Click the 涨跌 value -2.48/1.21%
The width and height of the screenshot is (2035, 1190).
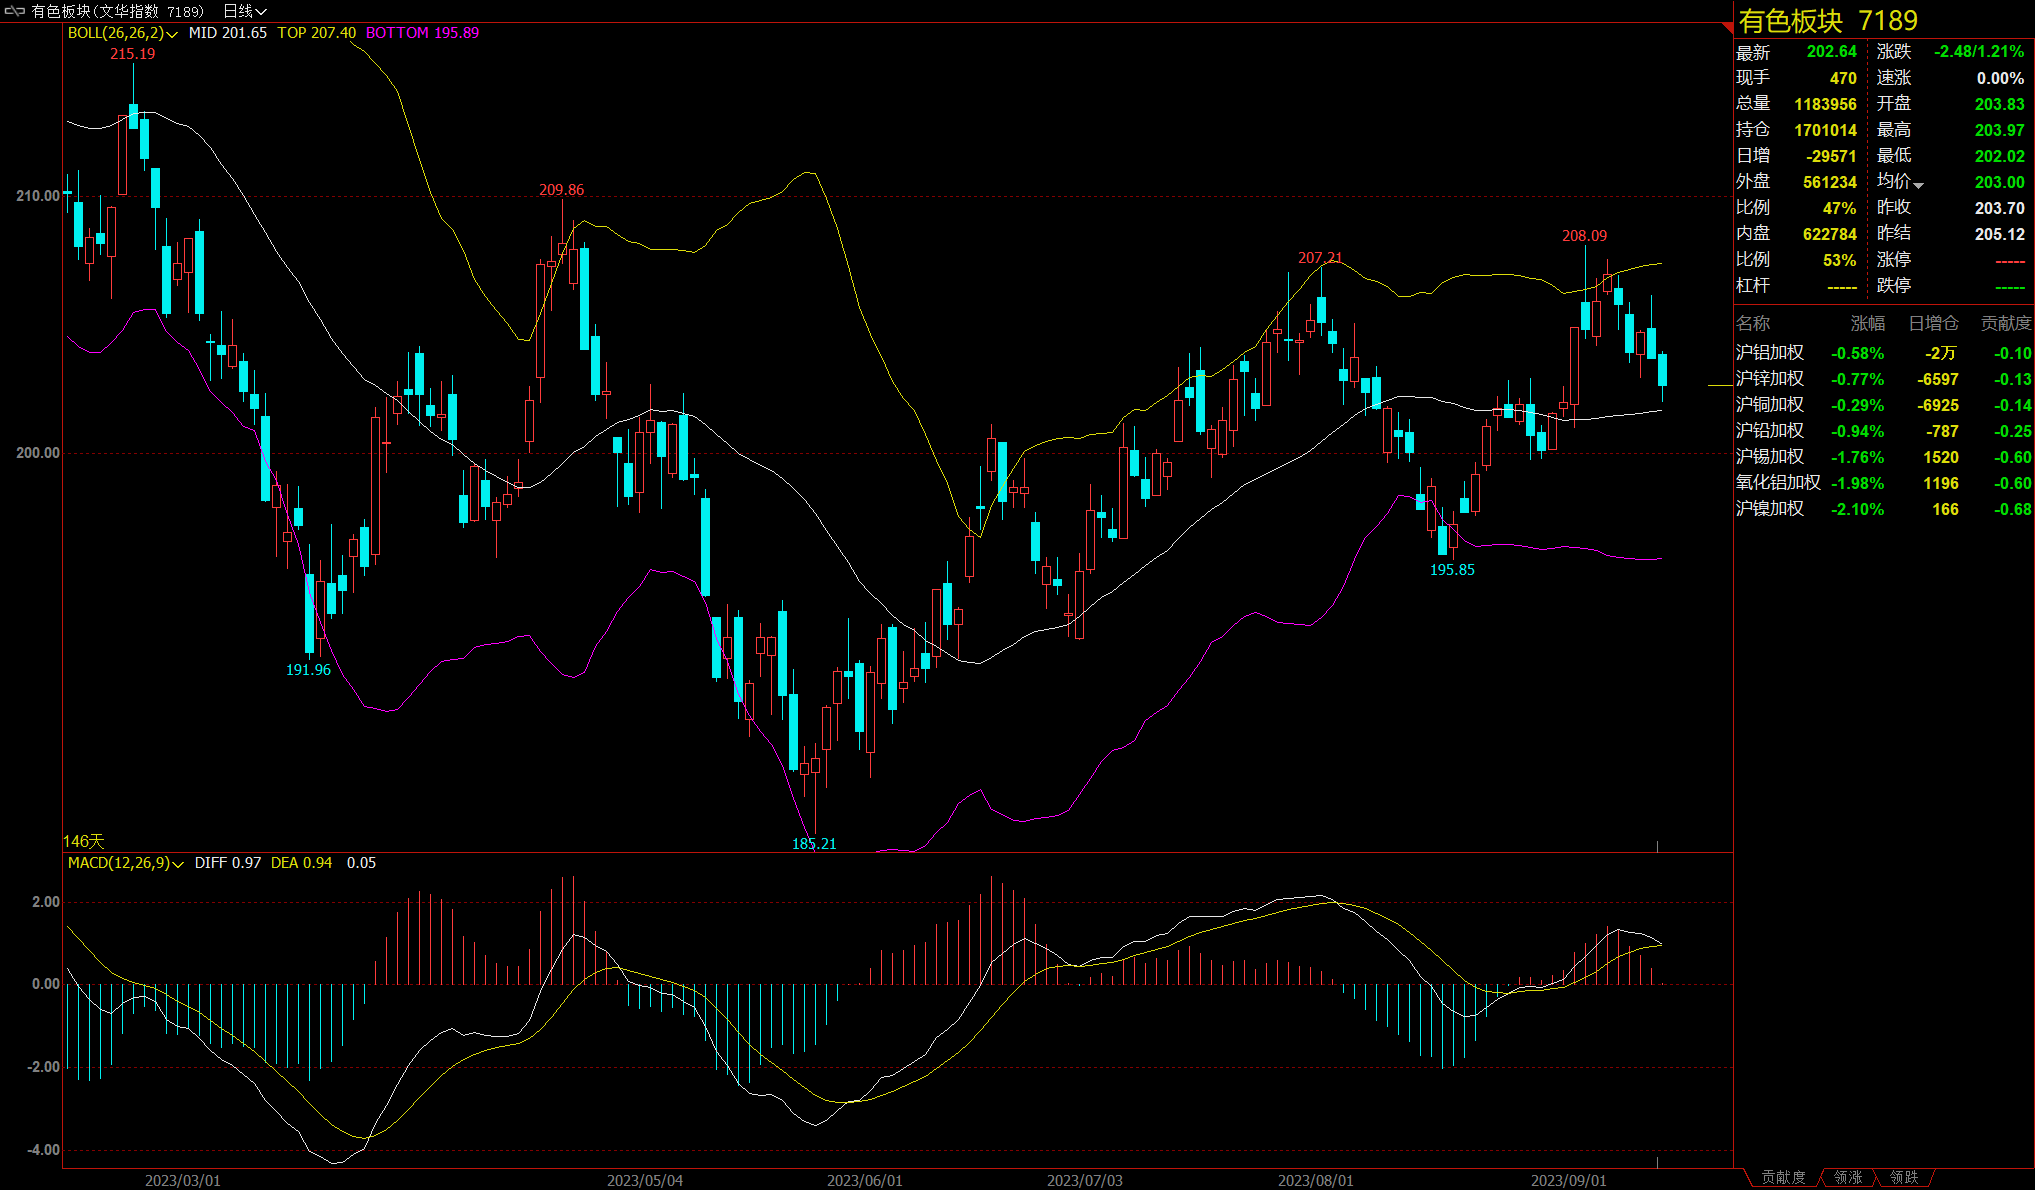1979,52
